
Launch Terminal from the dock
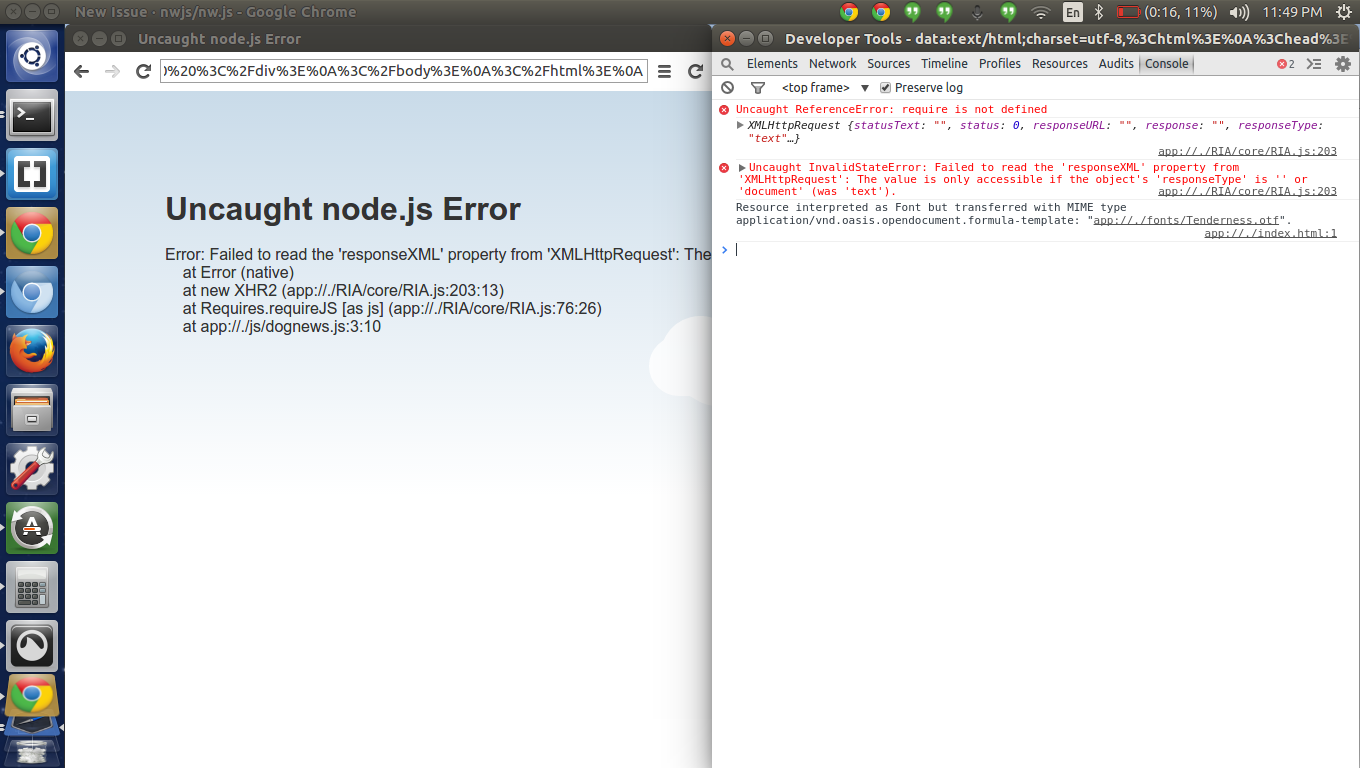click(32, 116)
